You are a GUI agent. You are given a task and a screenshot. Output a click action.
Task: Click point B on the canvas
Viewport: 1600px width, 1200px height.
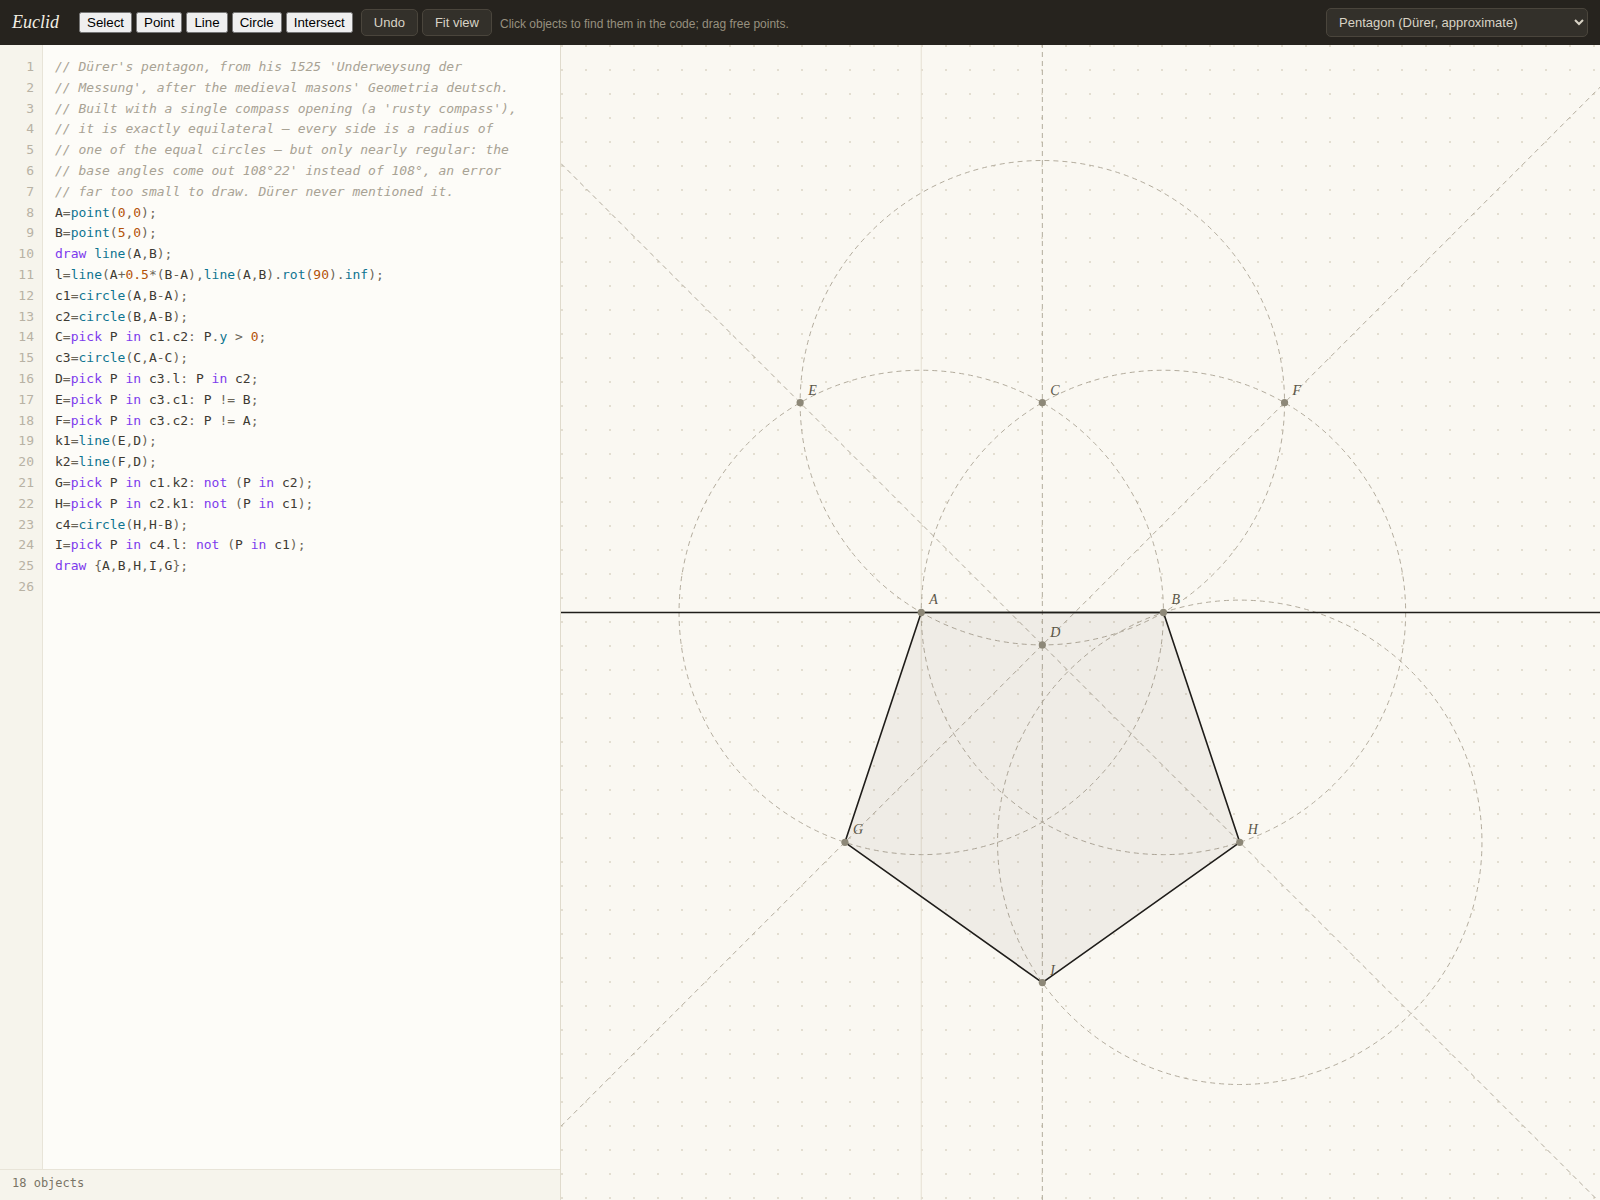point(1163,612)
